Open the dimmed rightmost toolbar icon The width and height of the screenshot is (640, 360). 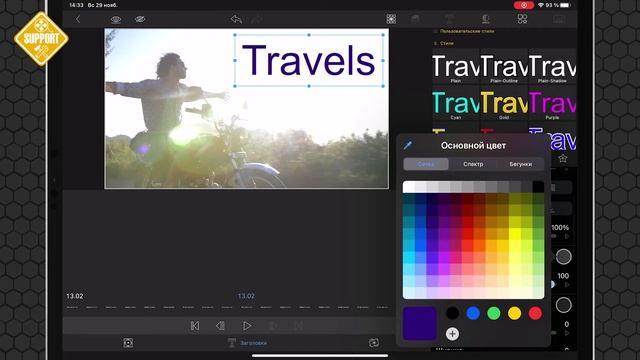(559, 19)
